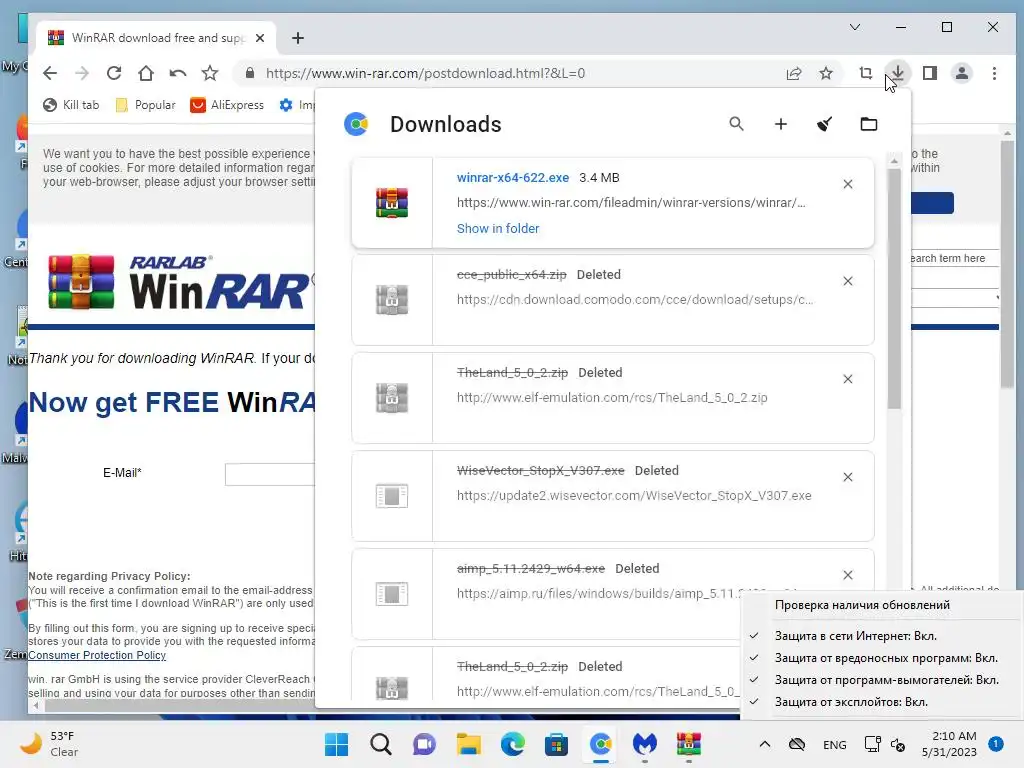The image size is (1024, 768).
Task: Click the crop screenshot tool icon
Action: (866, 73)
